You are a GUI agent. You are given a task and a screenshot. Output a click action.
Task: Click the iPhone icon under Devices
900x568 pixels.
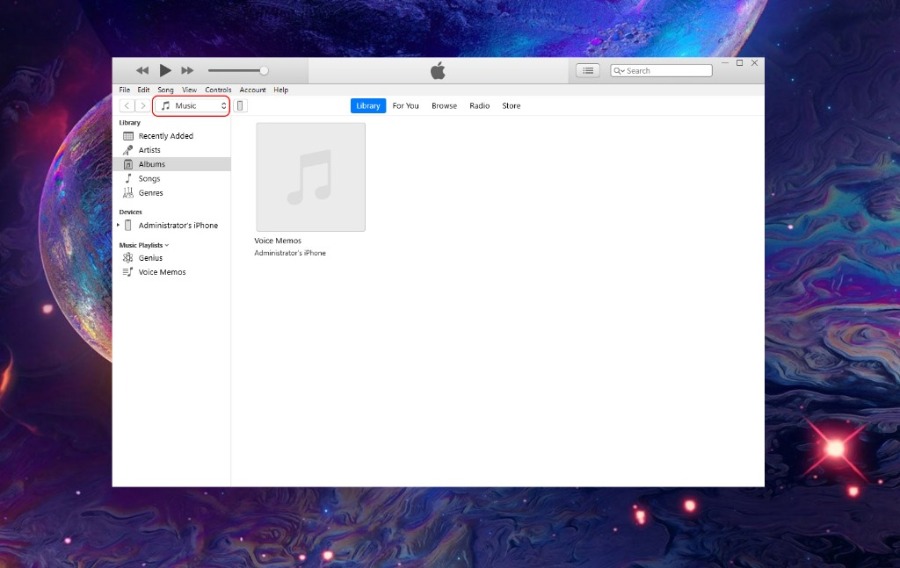point(128,225)
